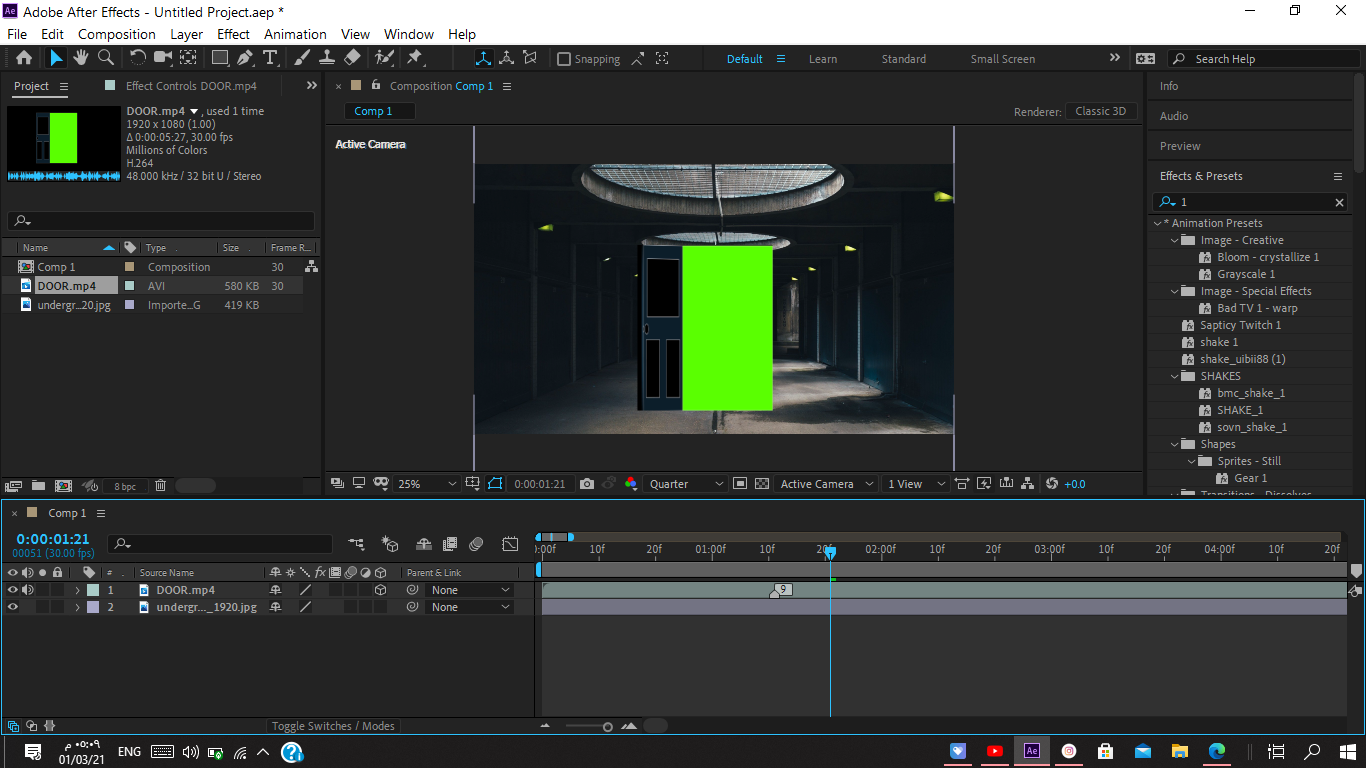Switch to Effect Controls DOOR.mp4 tab

tap(190, 86)
